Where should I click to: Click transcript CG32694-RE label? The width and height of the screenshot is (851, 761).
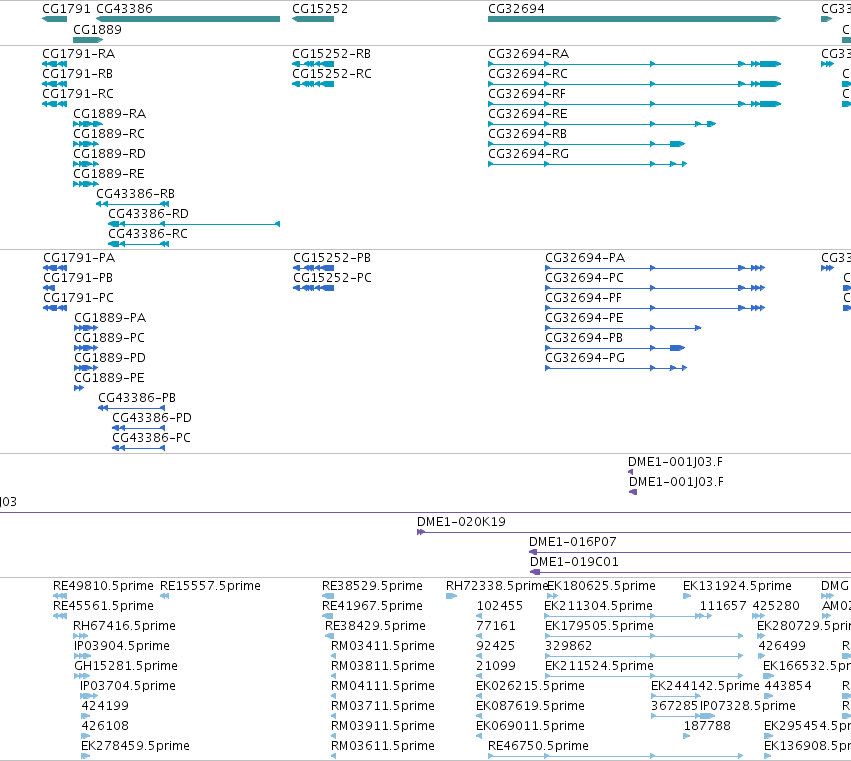[x=528, y=114]
